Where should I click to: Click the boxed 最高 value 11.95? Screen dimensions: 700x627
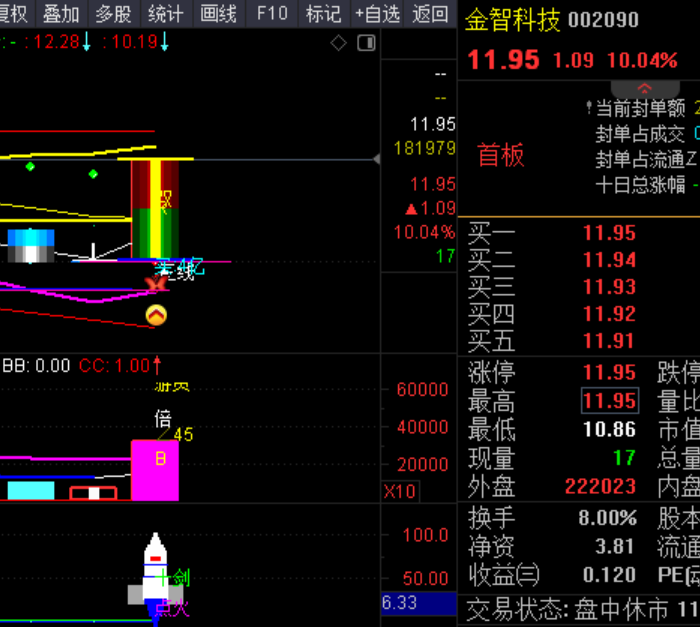[x=610, y=401]
